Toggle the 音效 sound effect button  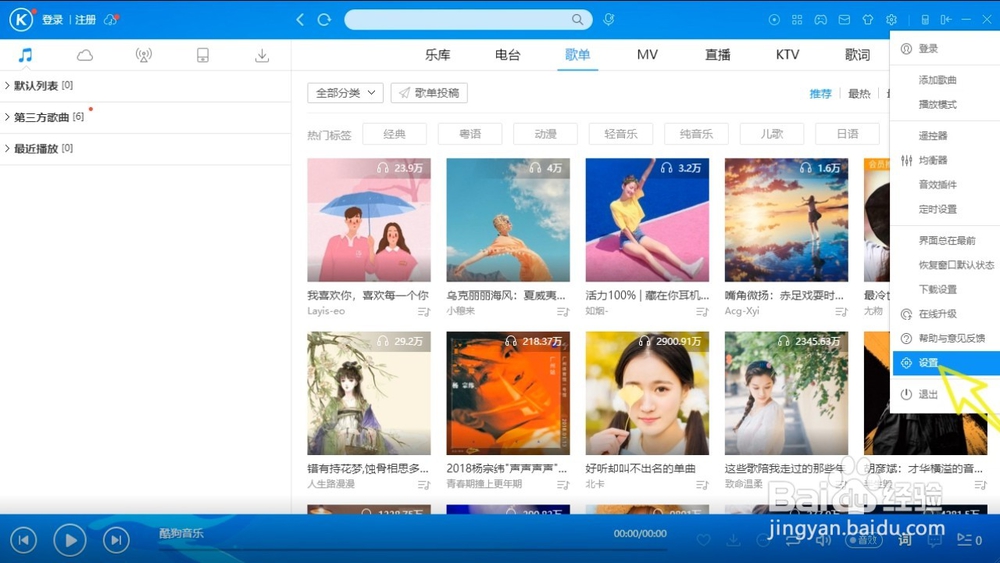(864, 540)
